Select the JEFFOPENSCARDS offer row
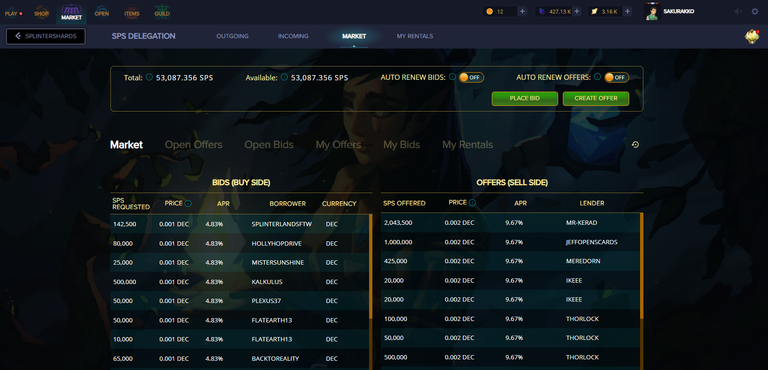The image size is (768, 370). coord(510,242)
